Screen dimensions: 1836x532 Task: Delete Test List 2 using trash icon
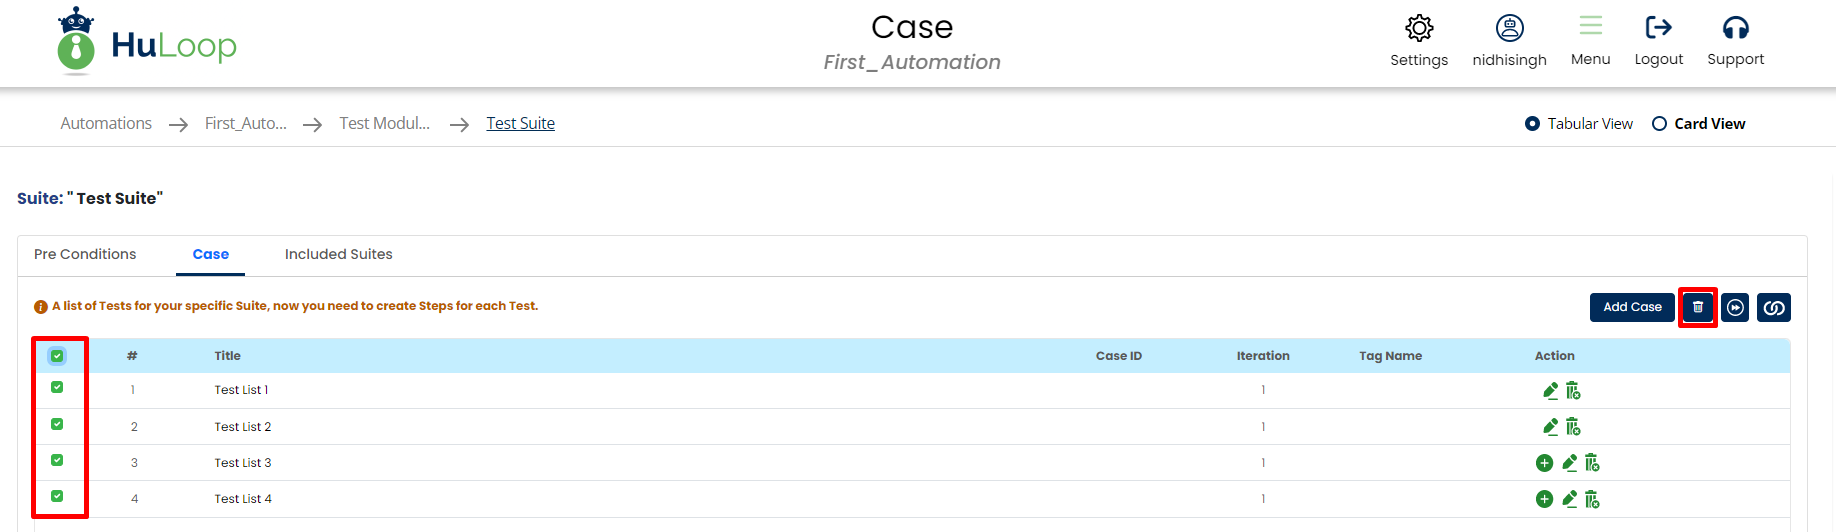click(x=1573, y=427)
